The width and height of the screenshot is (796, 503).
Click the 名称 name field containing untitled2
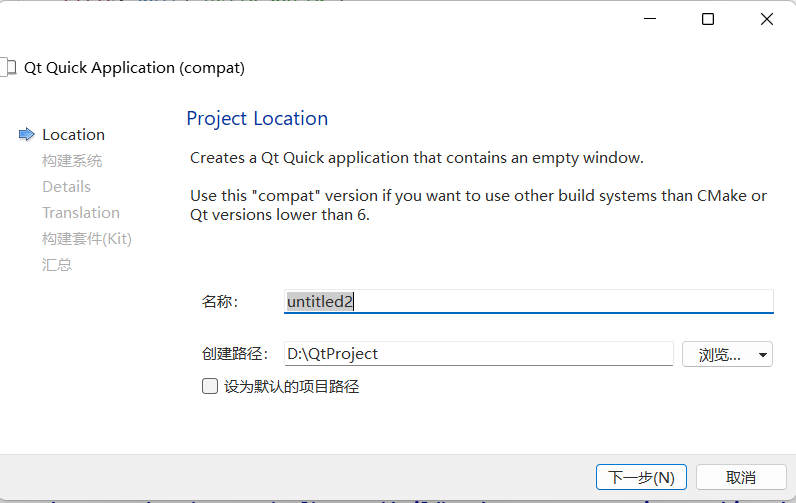[528, 301]
